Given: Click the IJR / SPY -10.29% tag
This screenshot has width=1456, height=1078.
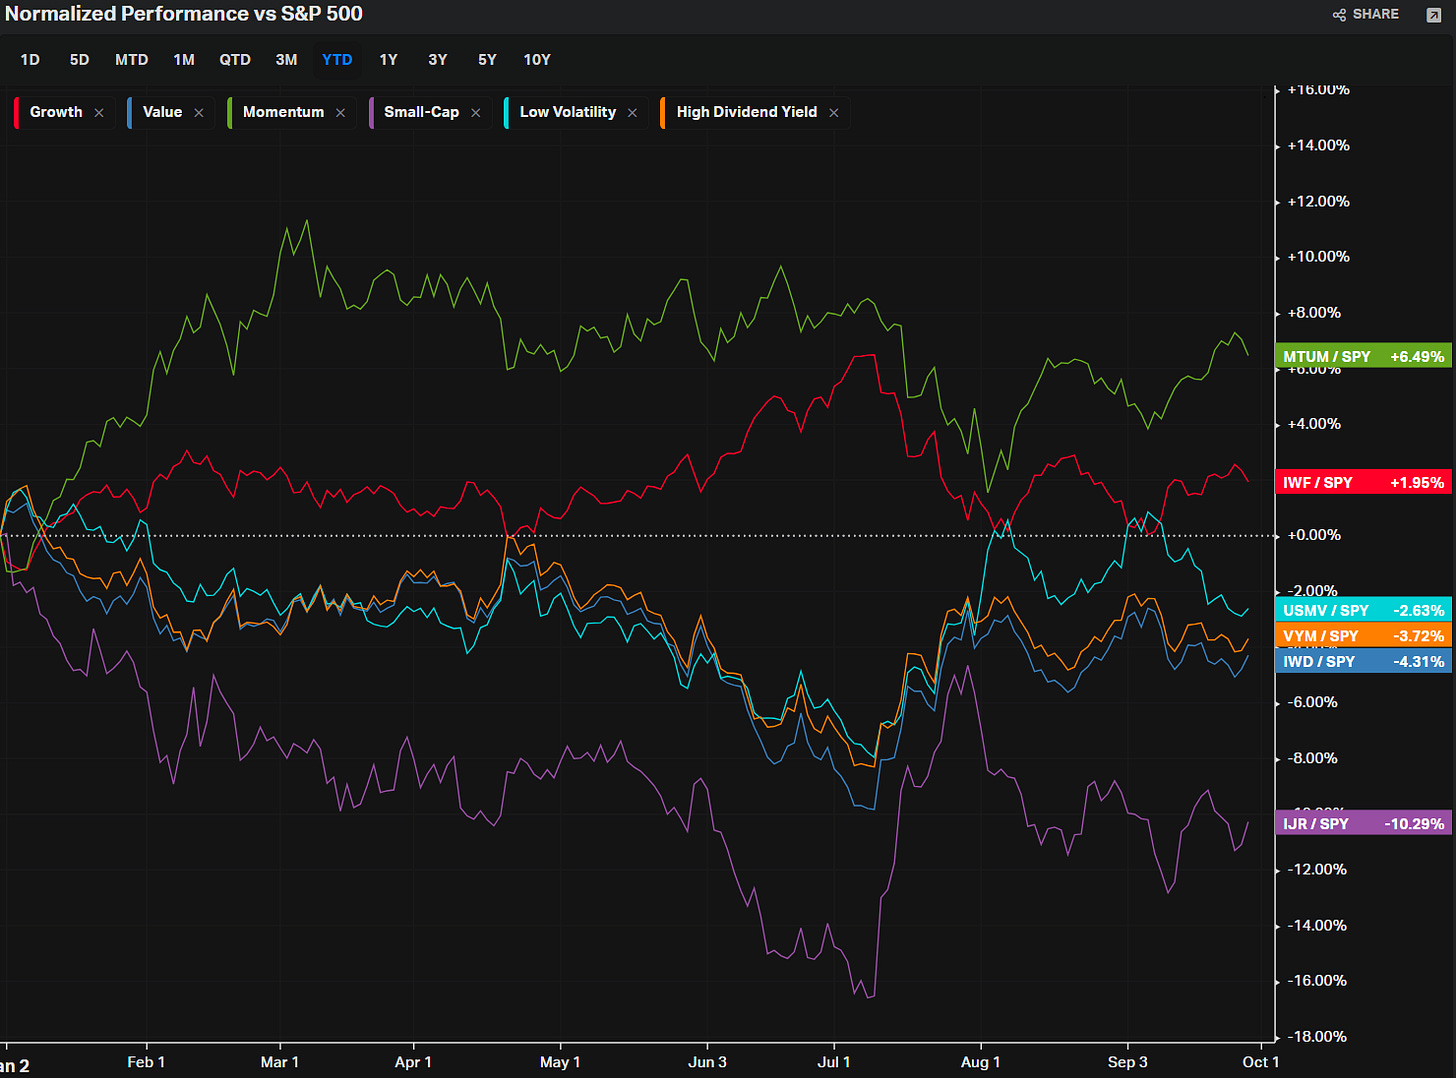Looking at the screenshot, I should pyautogui.click(x=1363, y=823).
